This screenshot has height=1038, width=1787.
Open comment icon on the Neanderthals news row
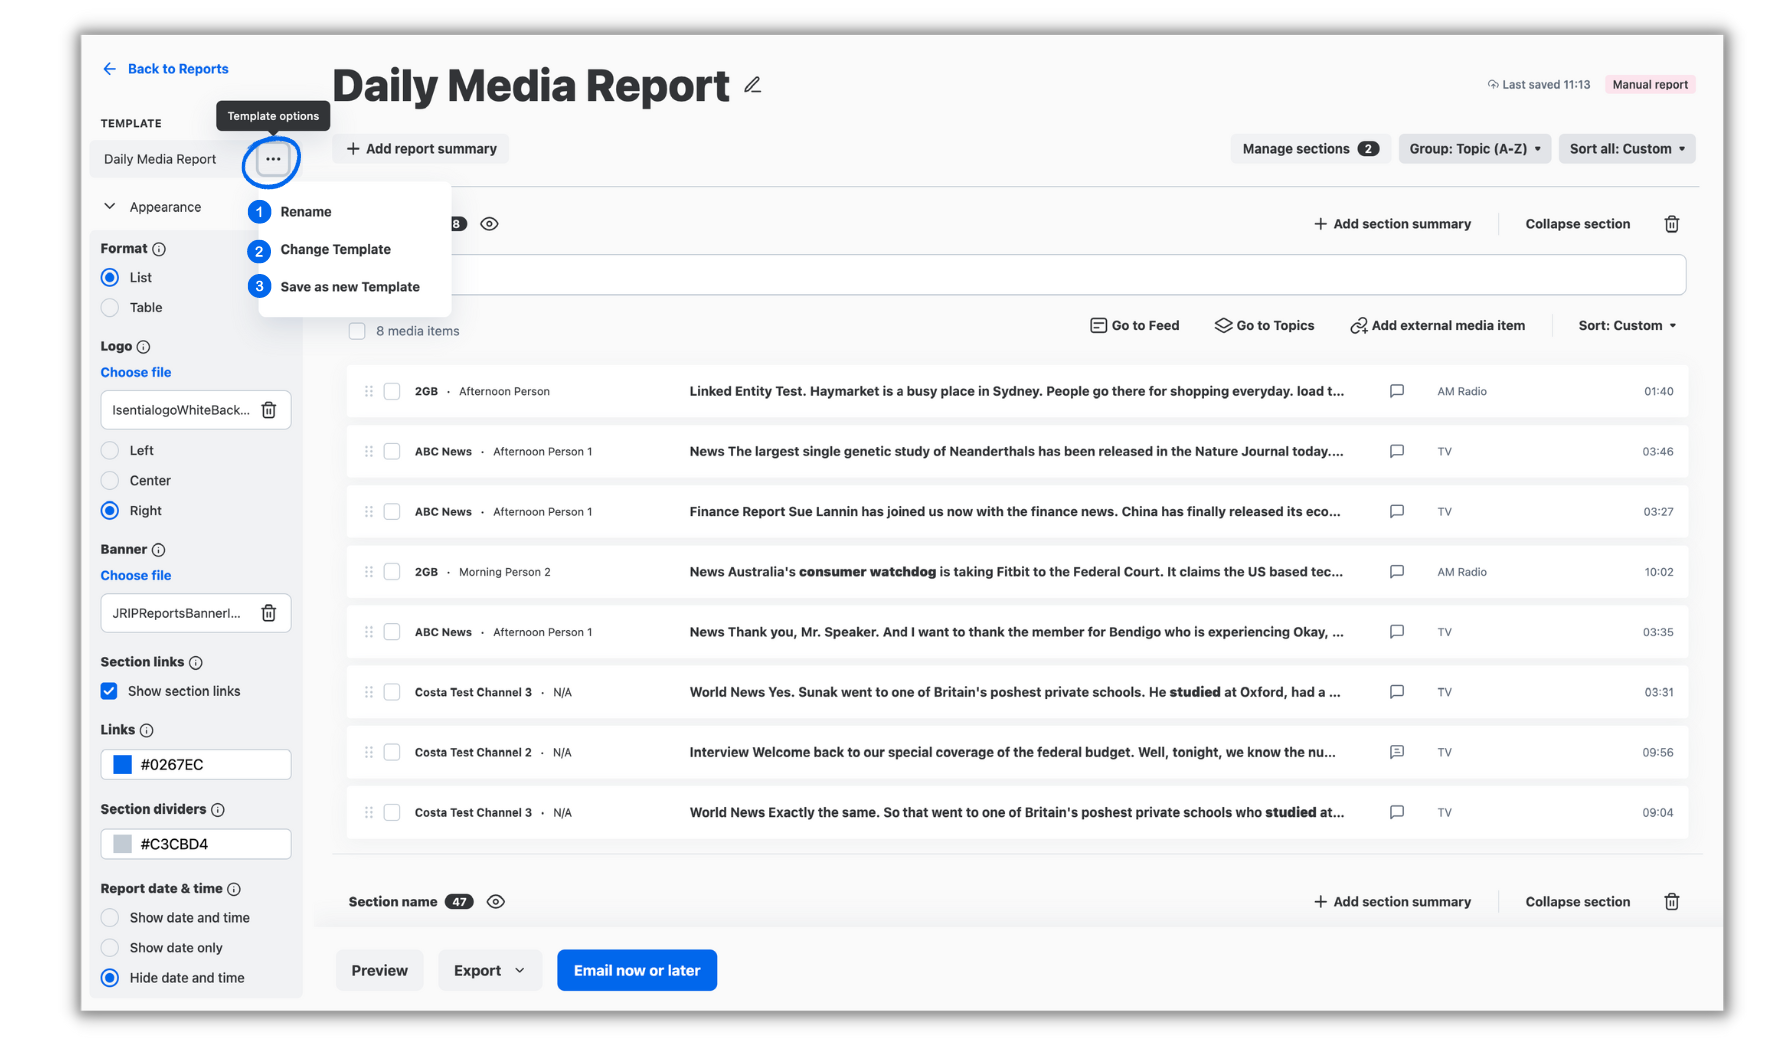pos(1397,451)
